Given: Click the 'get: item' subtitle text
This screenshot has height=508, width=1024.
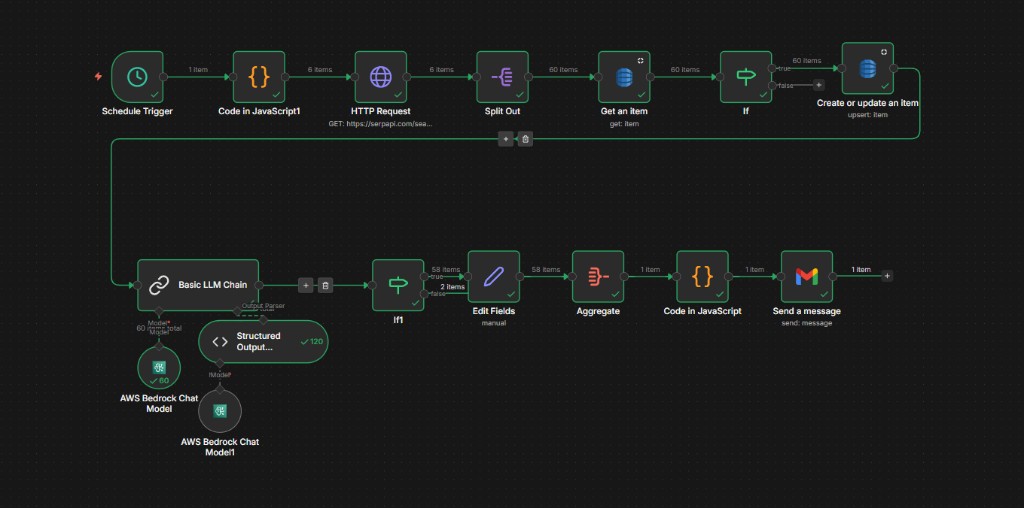Looking at the screenshot, I should 624,123.
